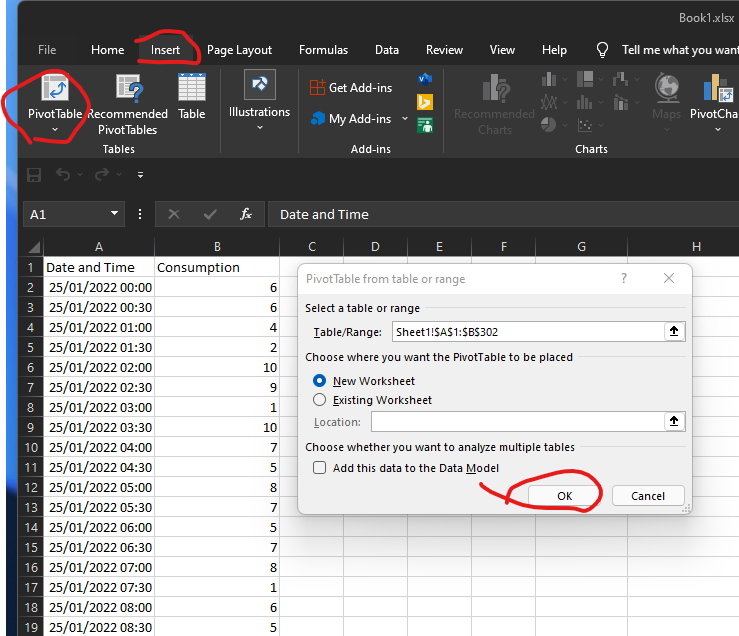
Task: Select column G header
Action: point(582,247)
